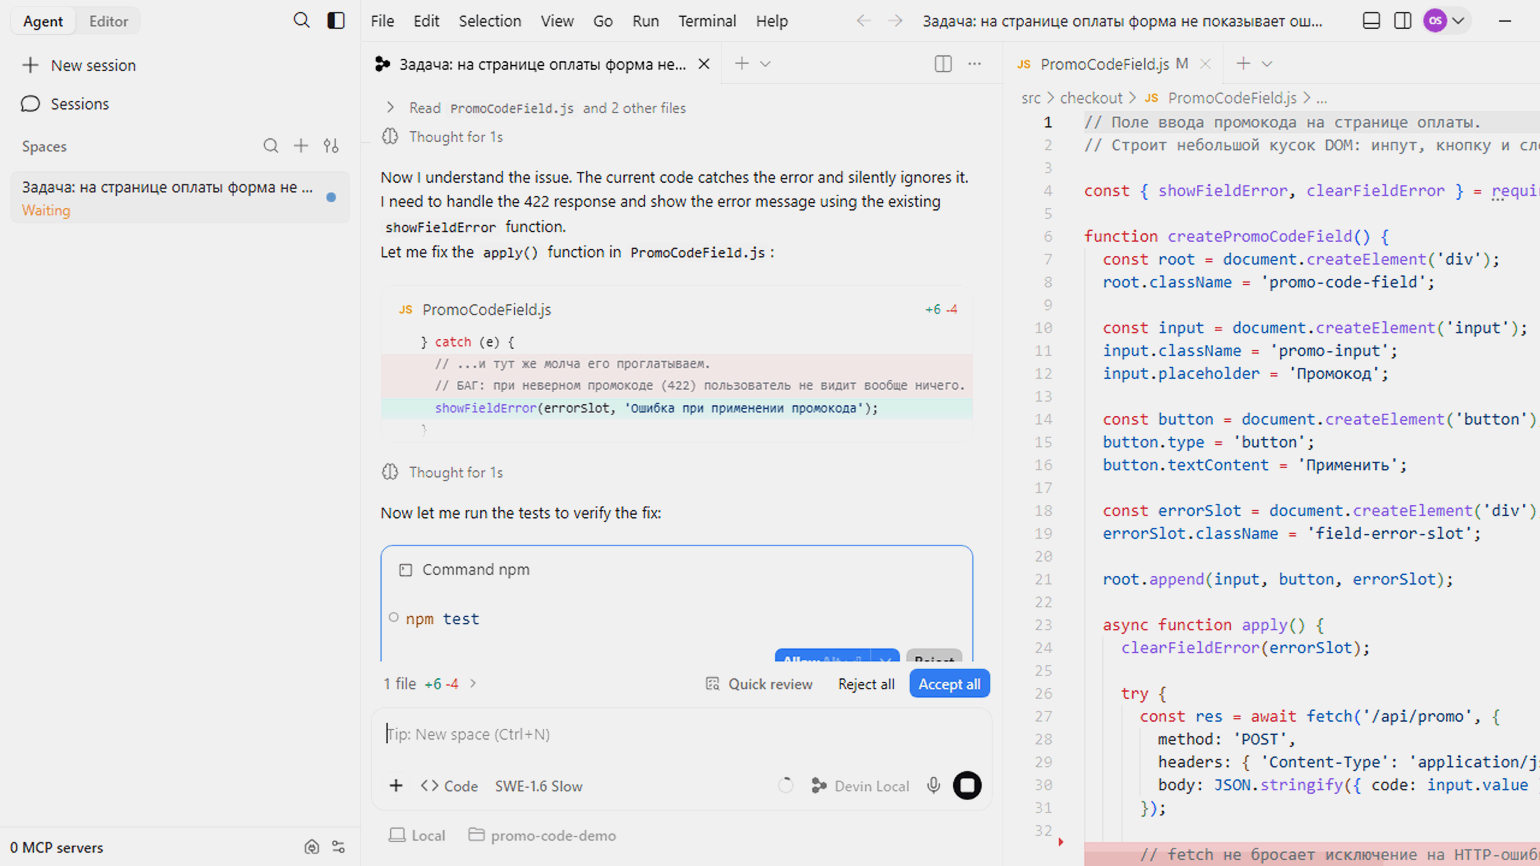Open the Help menu
Image resolution: width=1540 pixels, height=866 pixels.
[x=772, y=21]
